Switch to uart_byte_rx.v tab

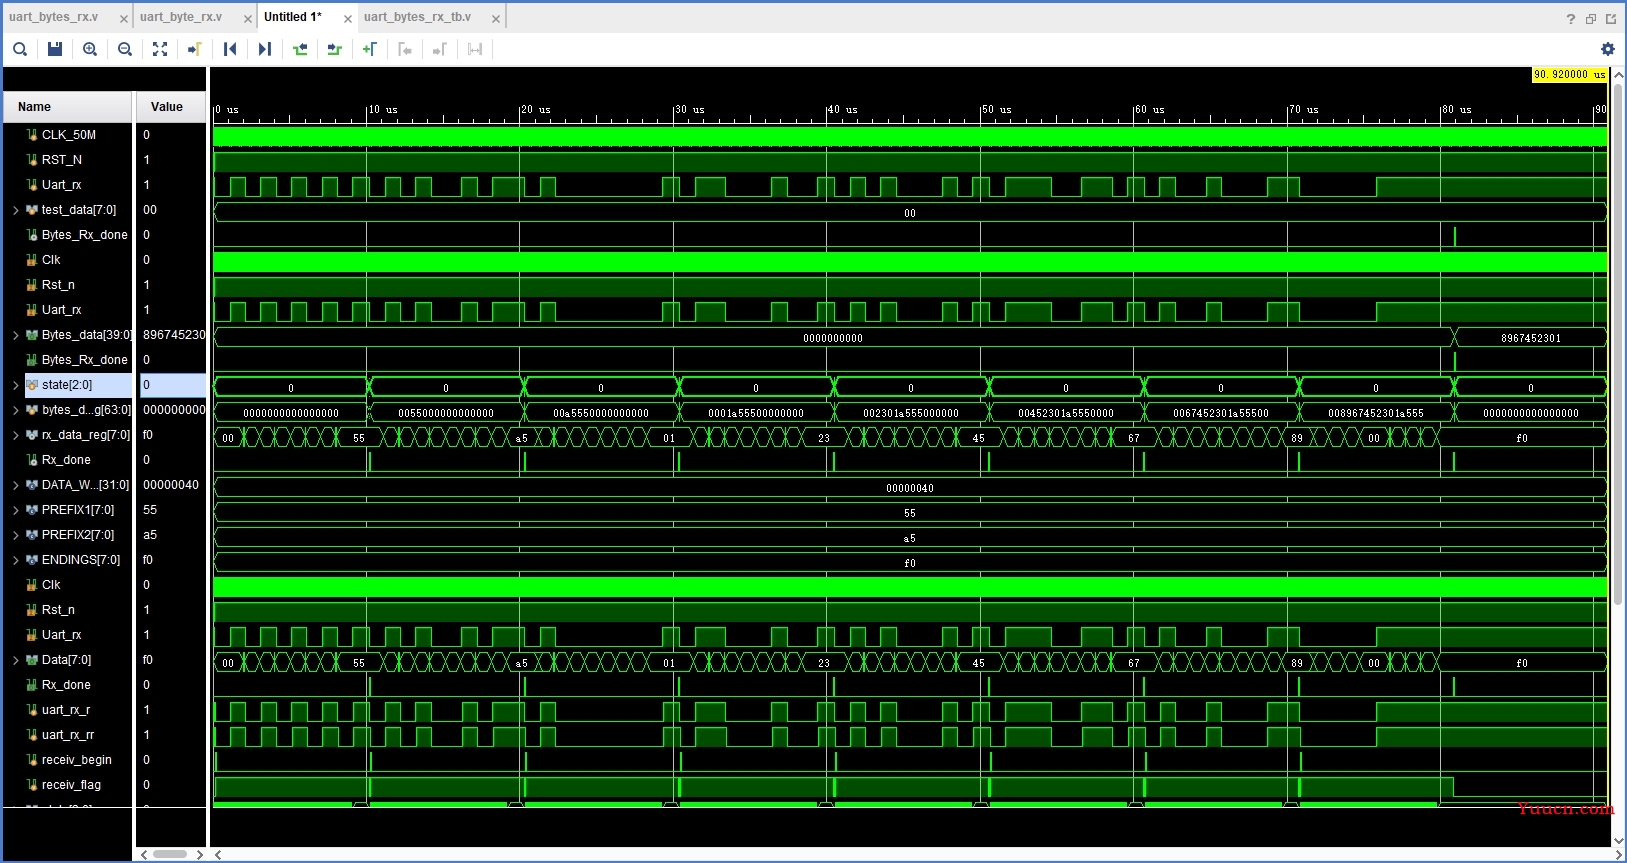(x=181, y=17)
